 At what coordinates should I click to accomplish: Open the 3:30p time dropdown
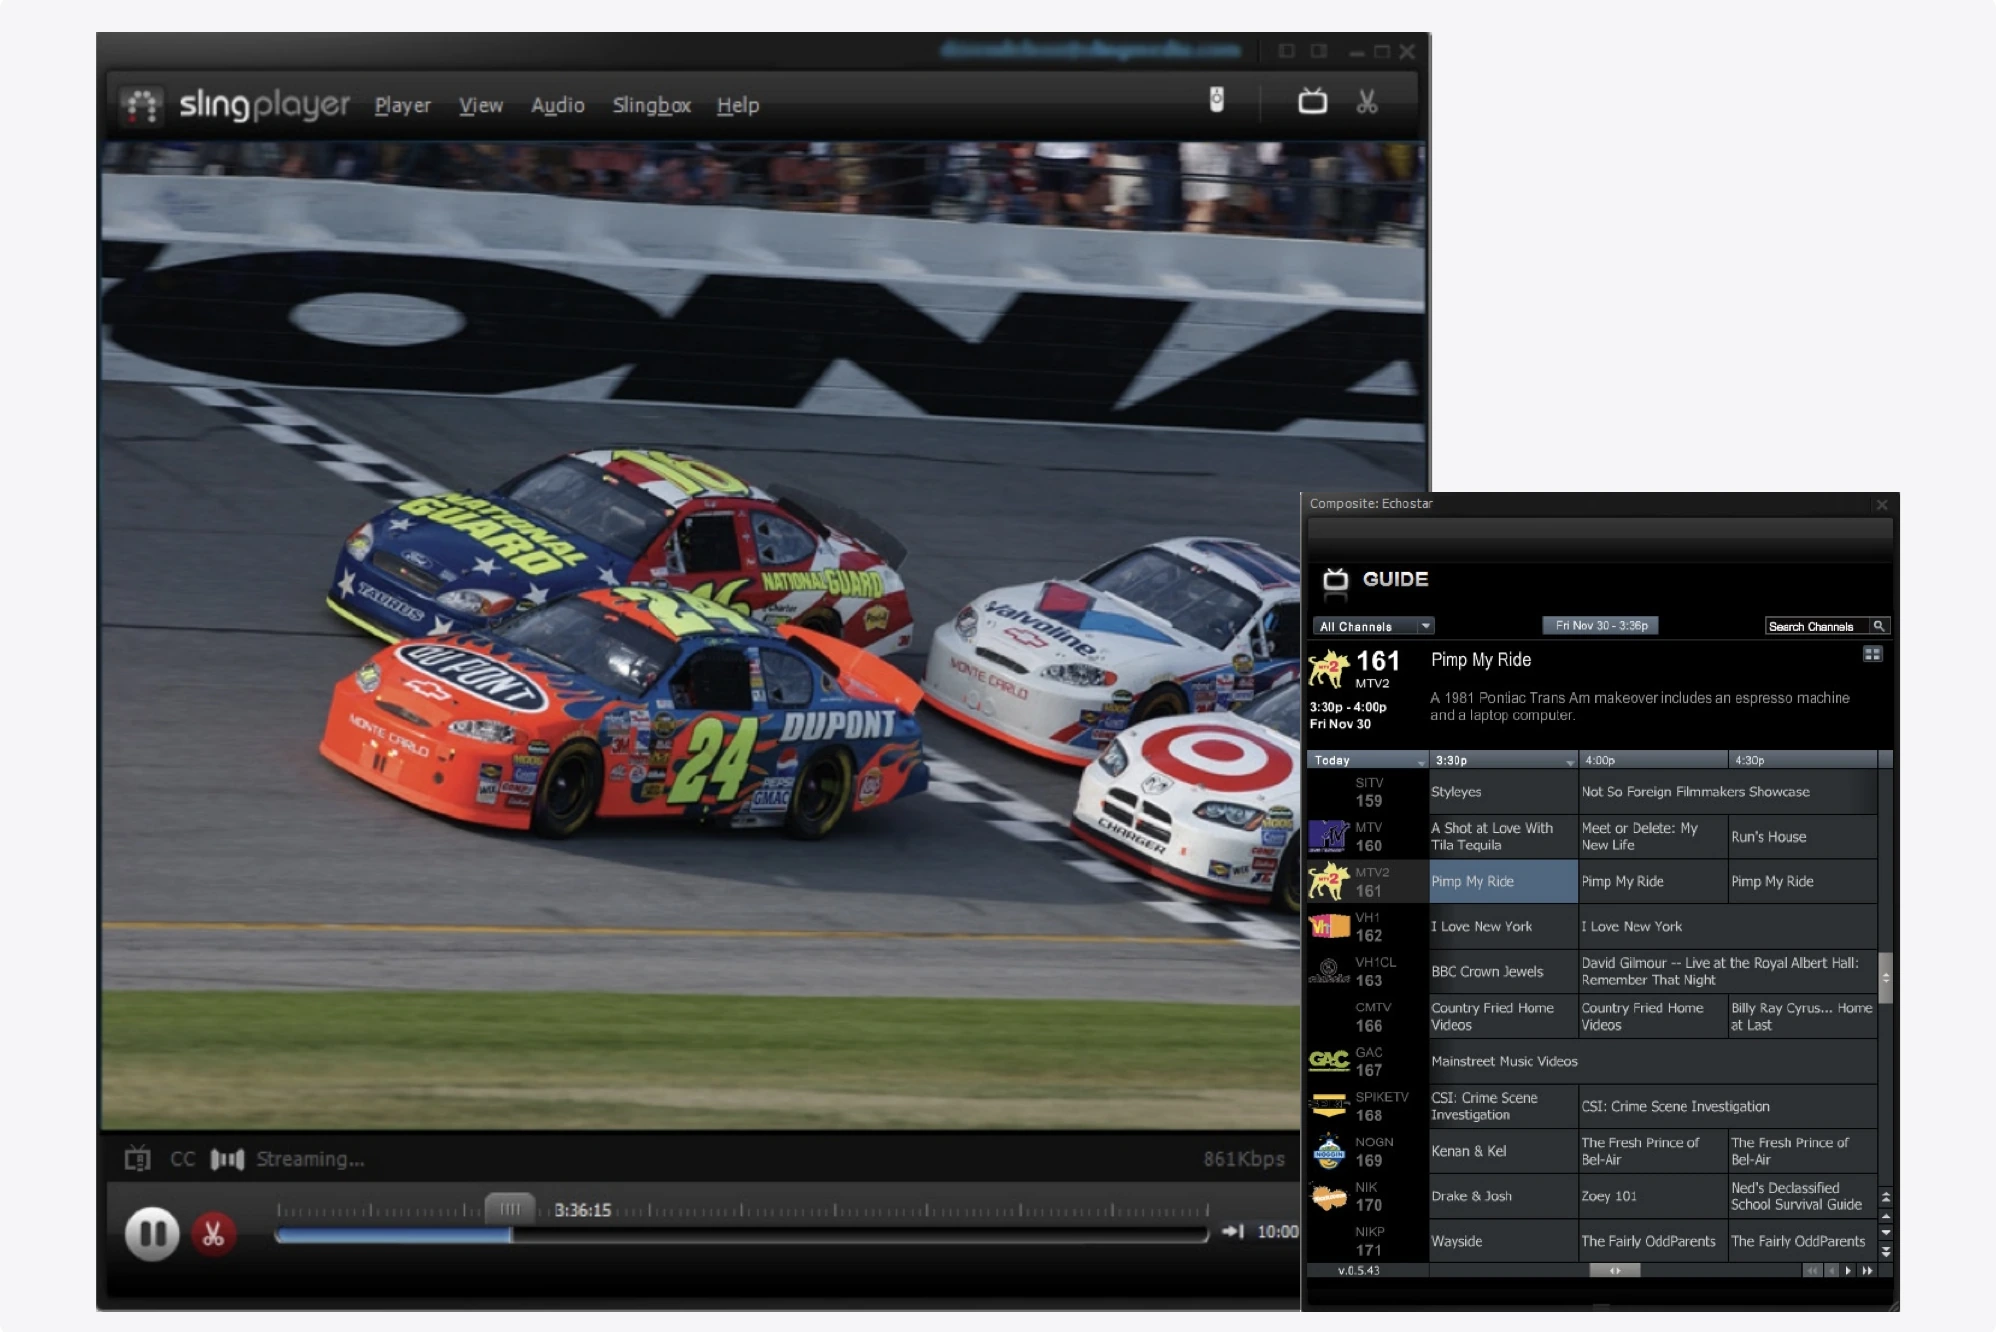coord(1503,760)
